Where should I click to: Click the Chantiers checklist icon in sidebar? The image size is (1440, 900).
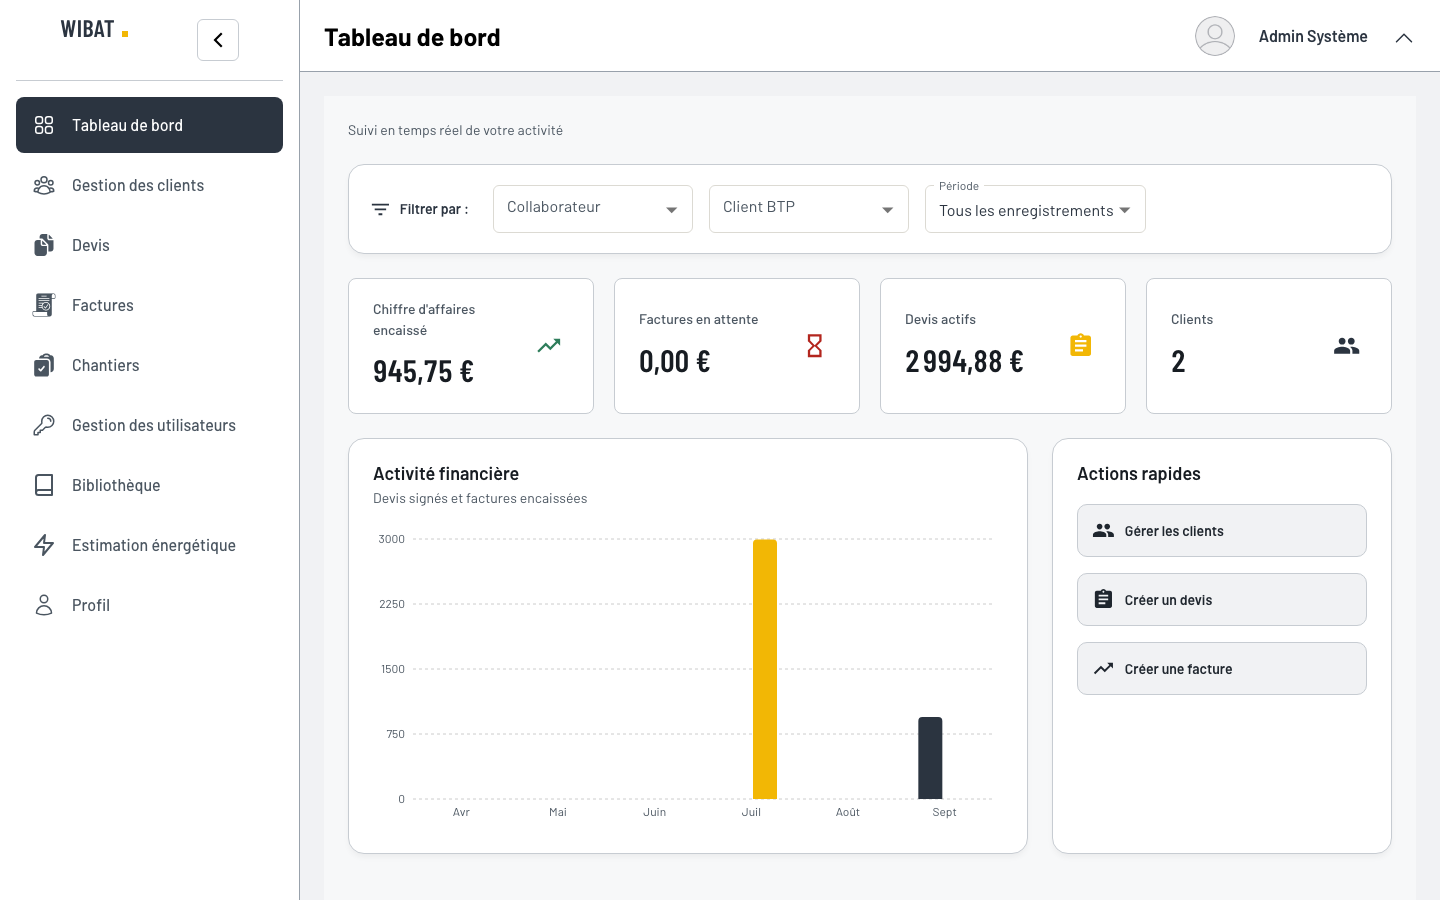44,365
